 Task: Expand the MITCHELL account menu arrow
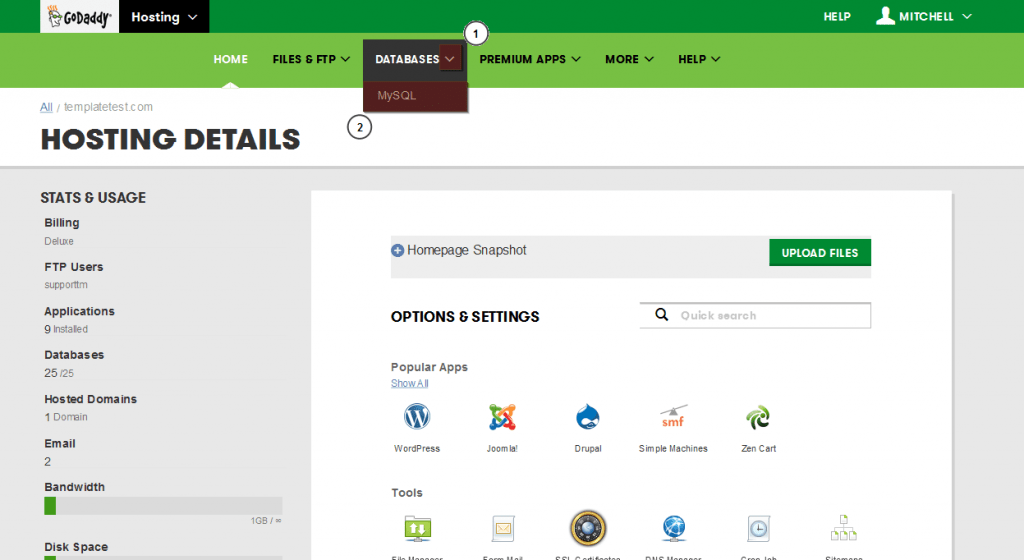coord(967,16)
